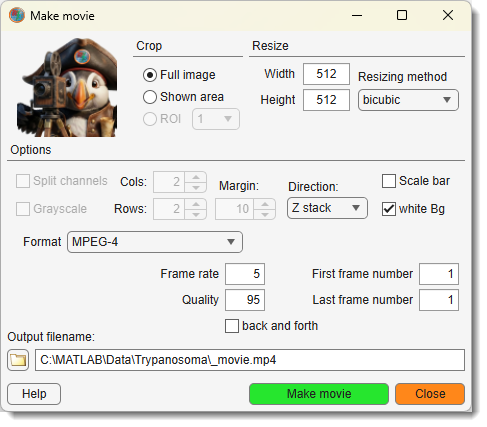Select the Full image radio button
The image size is (487, 427).
click(150, 75)
